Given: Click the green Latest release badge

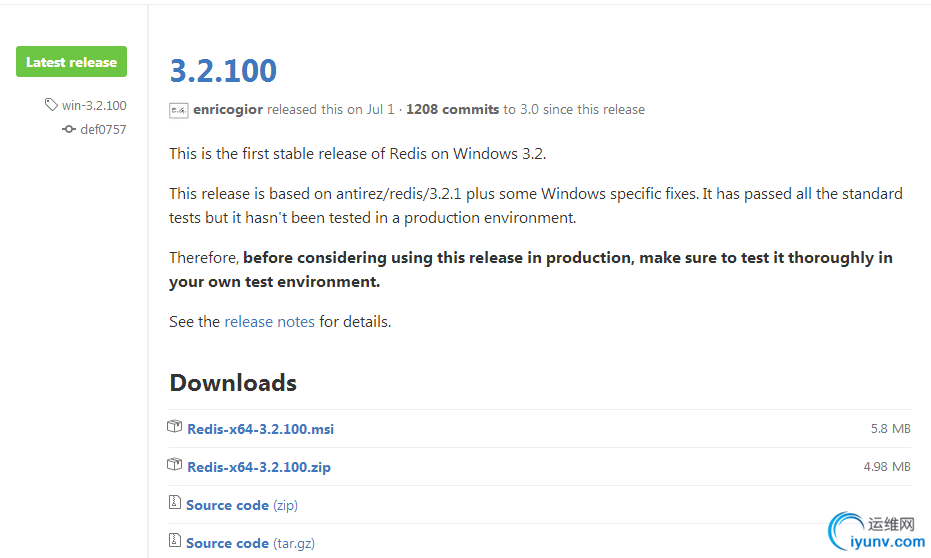Looking at the screenshot, I should click(x=71, y=62).
